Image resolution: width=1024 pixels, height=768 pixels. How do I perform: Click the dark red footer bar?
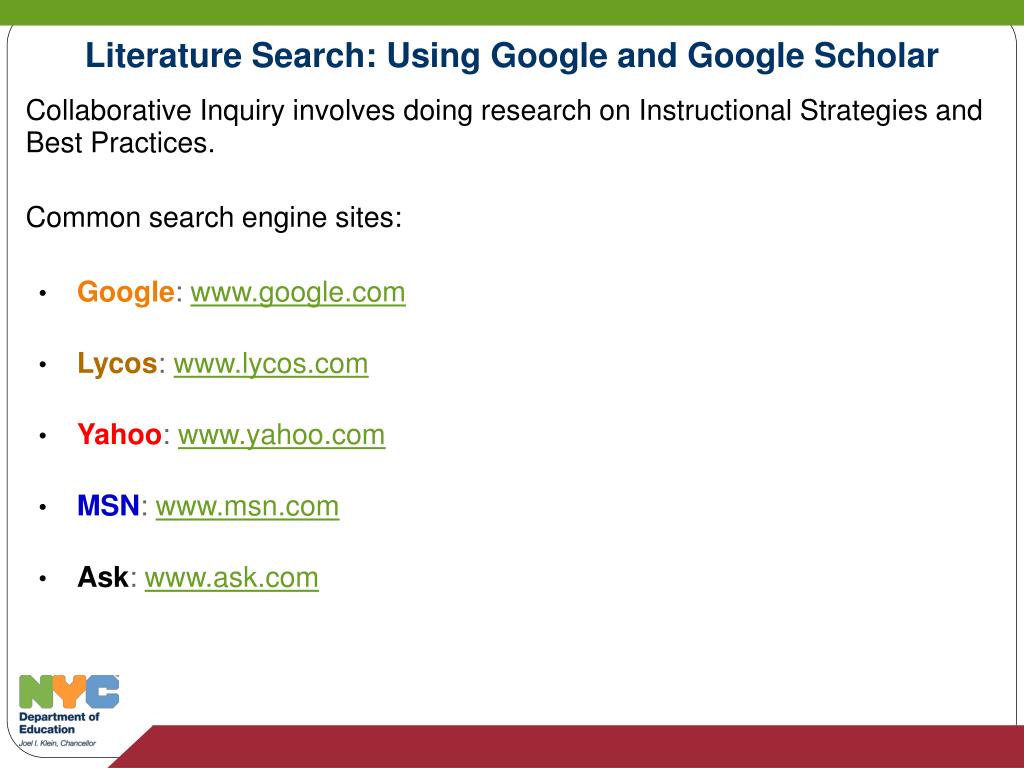[x=575, y=746]
